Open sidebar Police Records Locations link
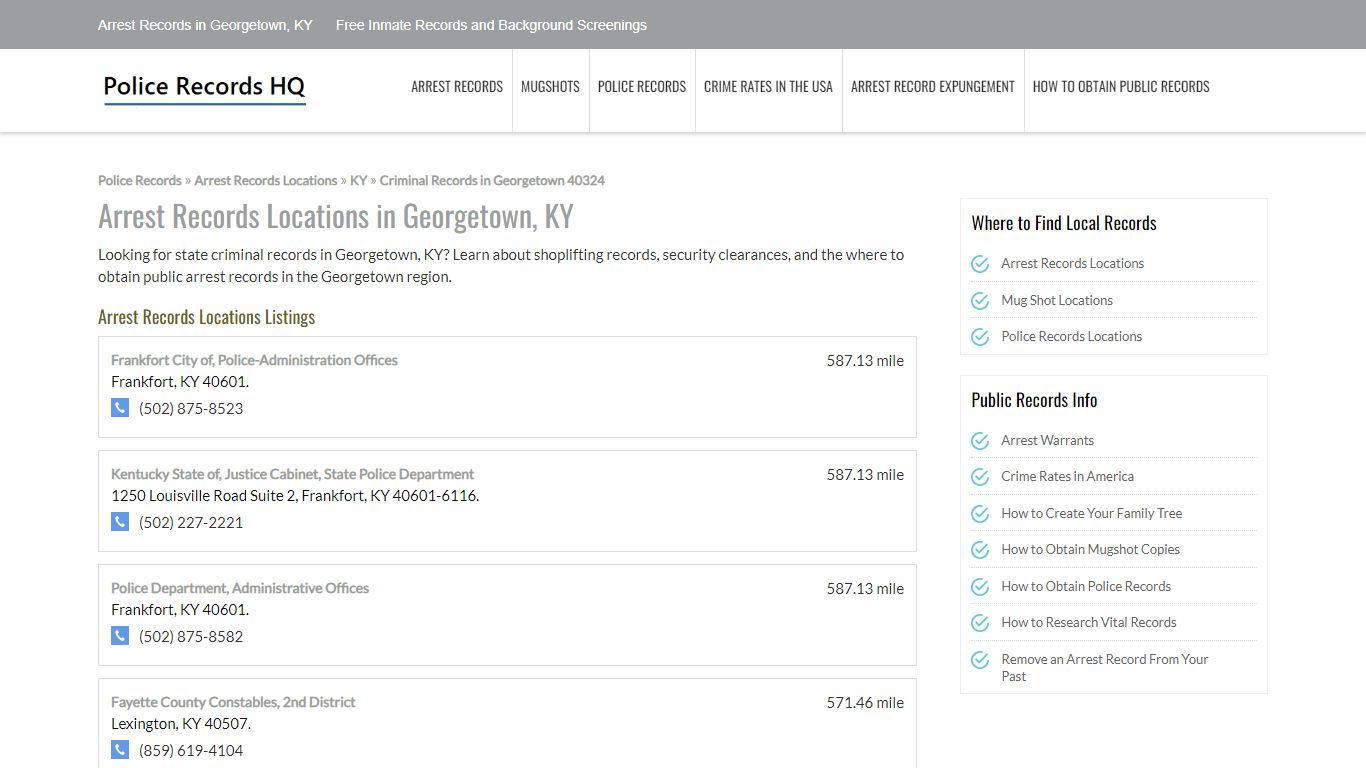1366x768 pixels. (1071, 337)
